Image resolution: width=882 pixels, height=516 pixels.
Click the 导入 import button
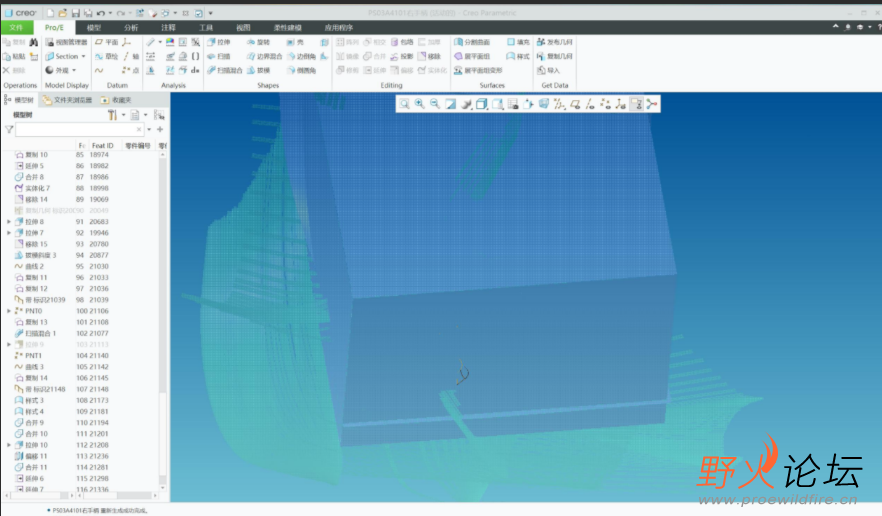pos(548,70)
